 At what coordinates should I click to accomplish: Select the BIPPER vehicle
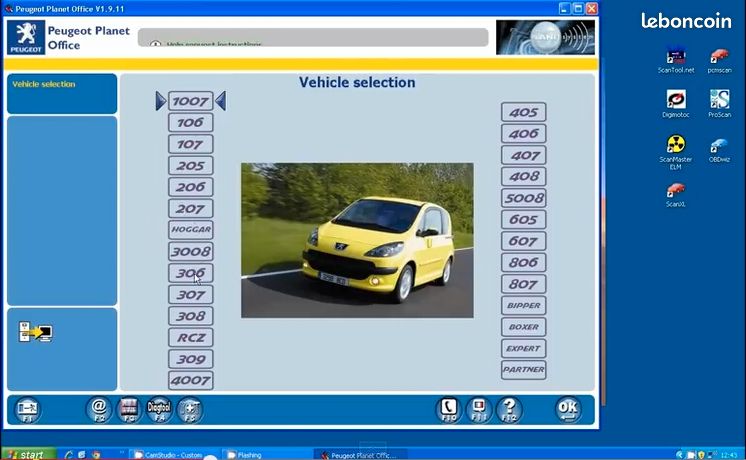tap(524, 305)
